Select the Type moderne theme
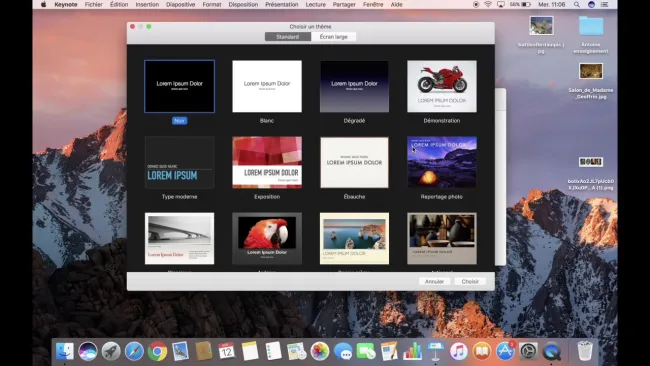 click(x=179, y=162)
